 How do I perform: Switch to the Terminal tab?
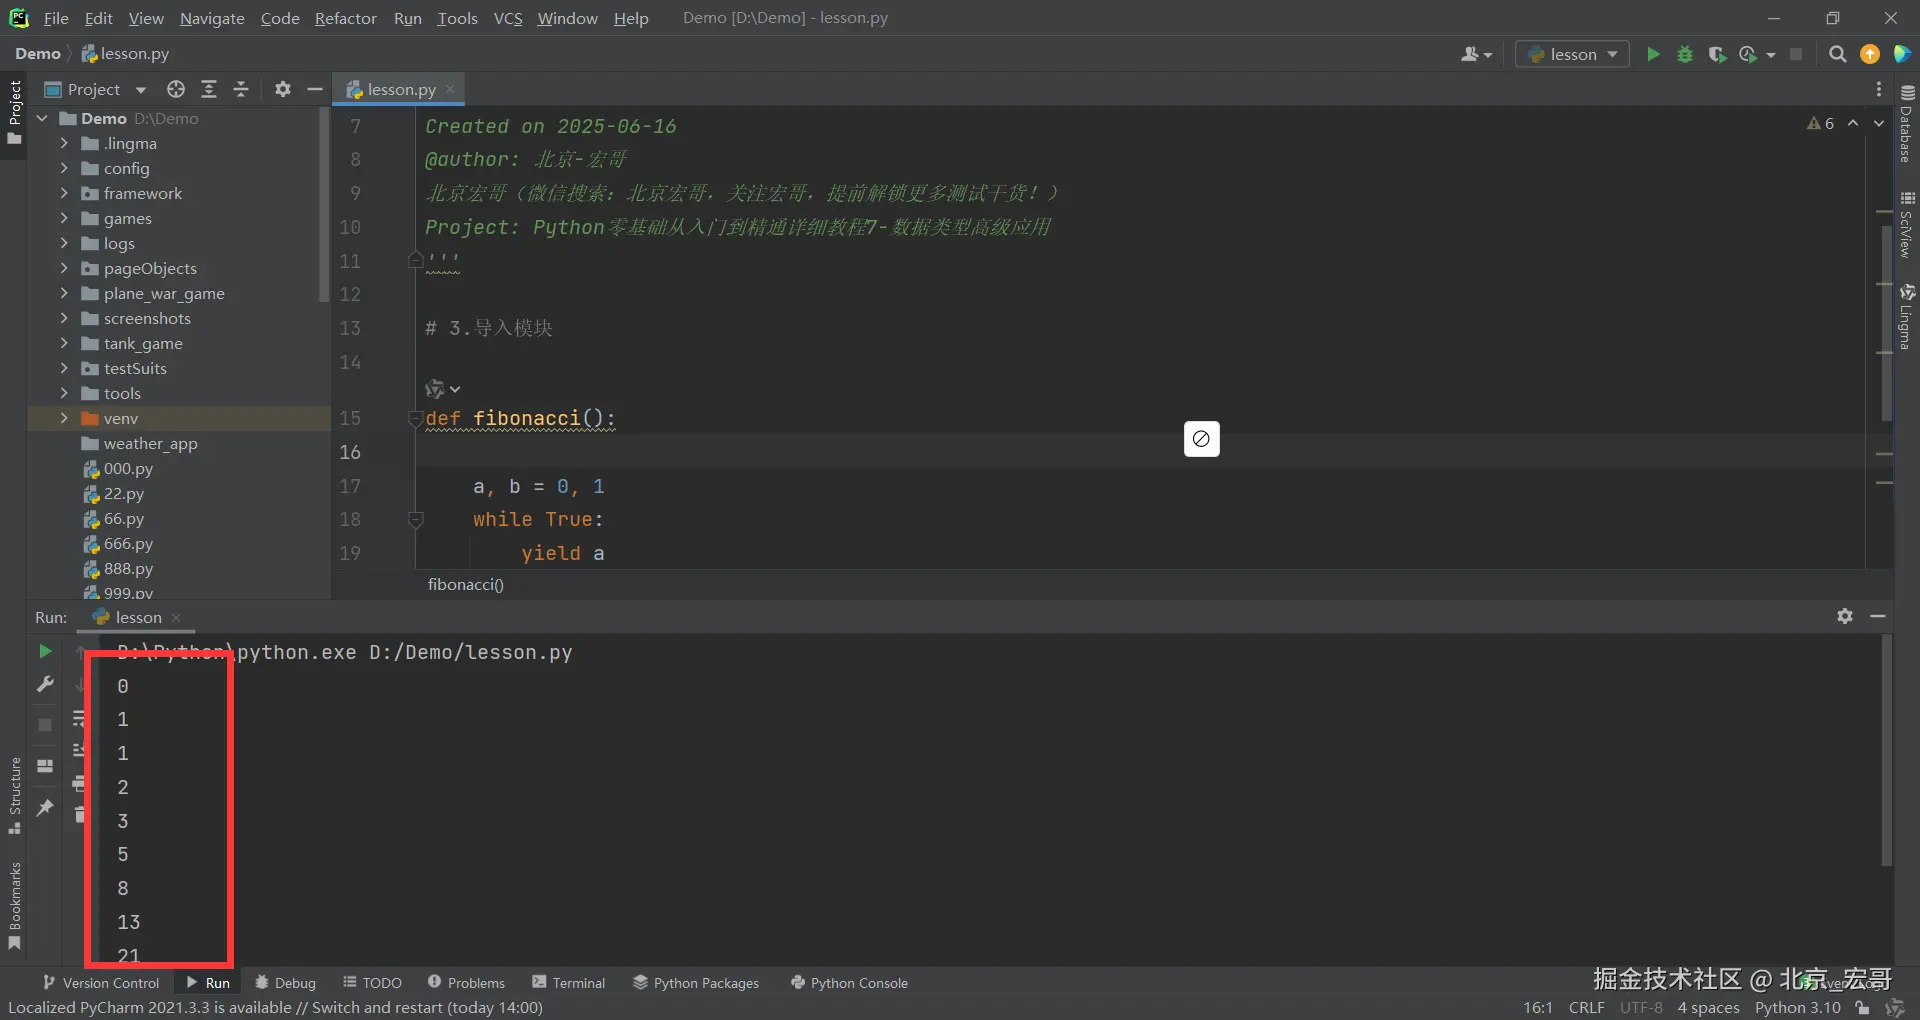click(569, 983)
